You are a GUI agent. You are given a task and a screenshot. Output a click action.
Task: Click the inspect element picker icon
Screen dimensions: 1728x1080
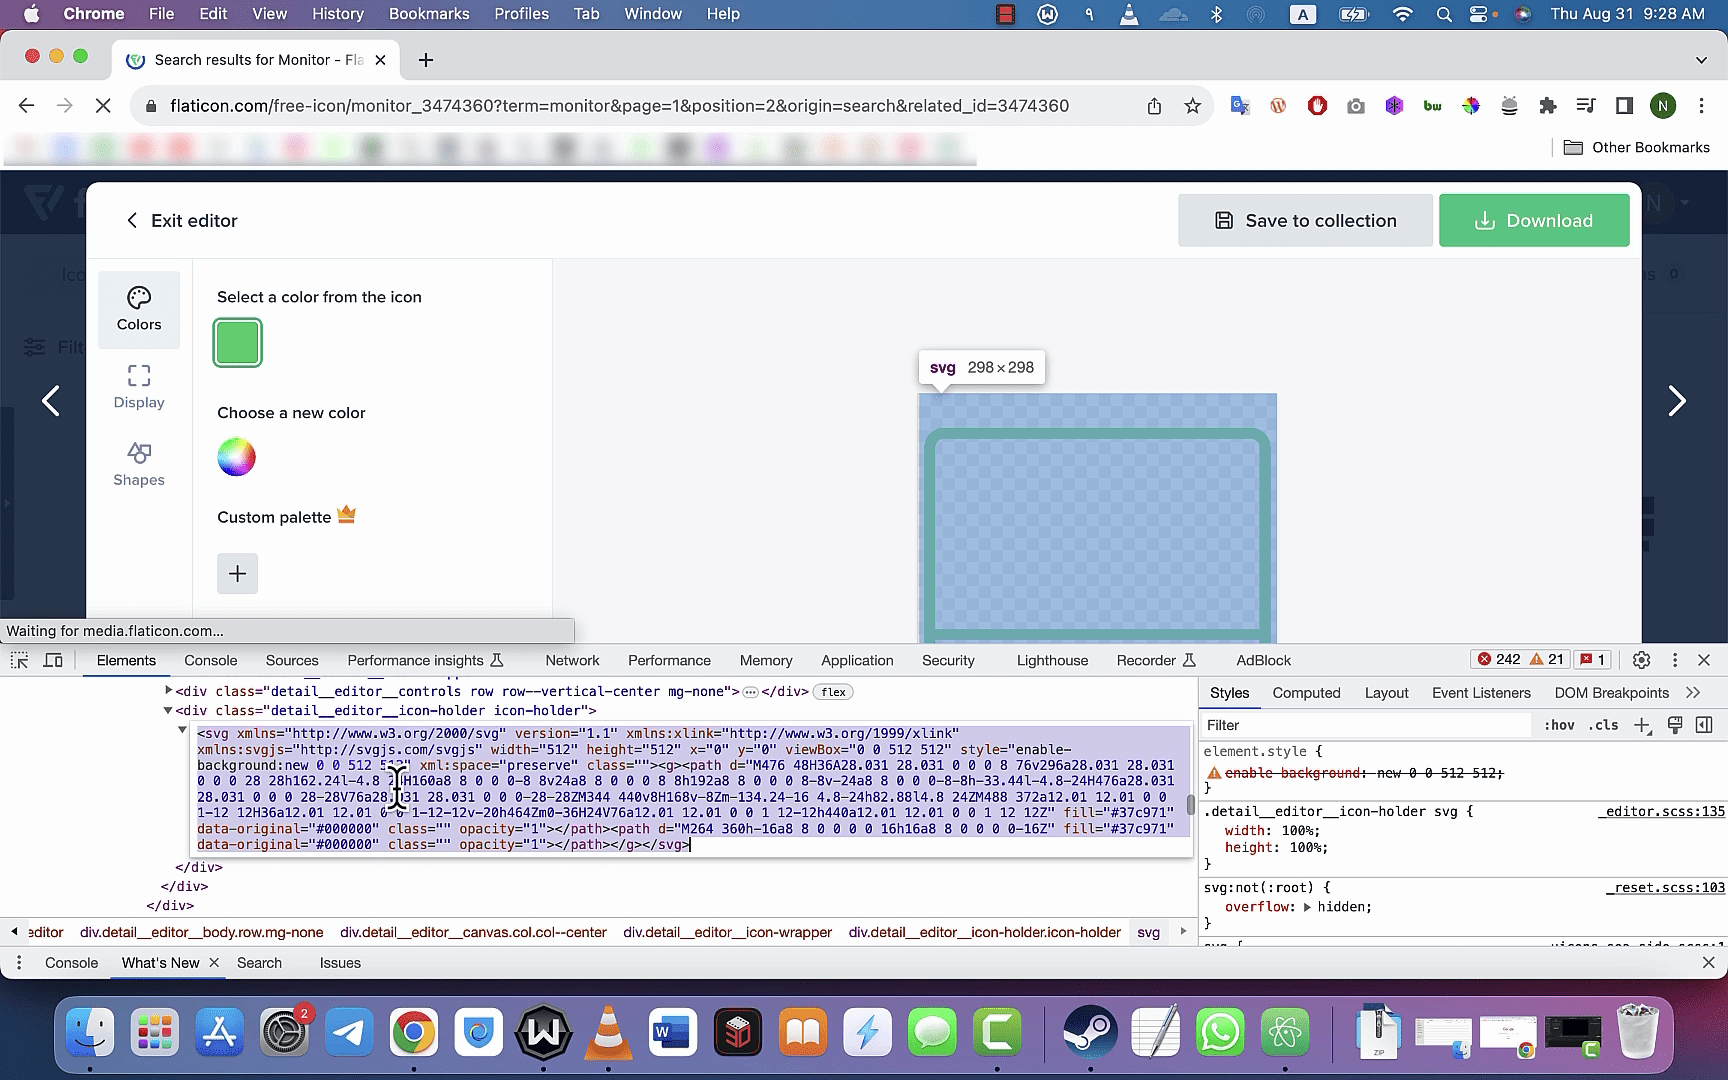point(19,660)
